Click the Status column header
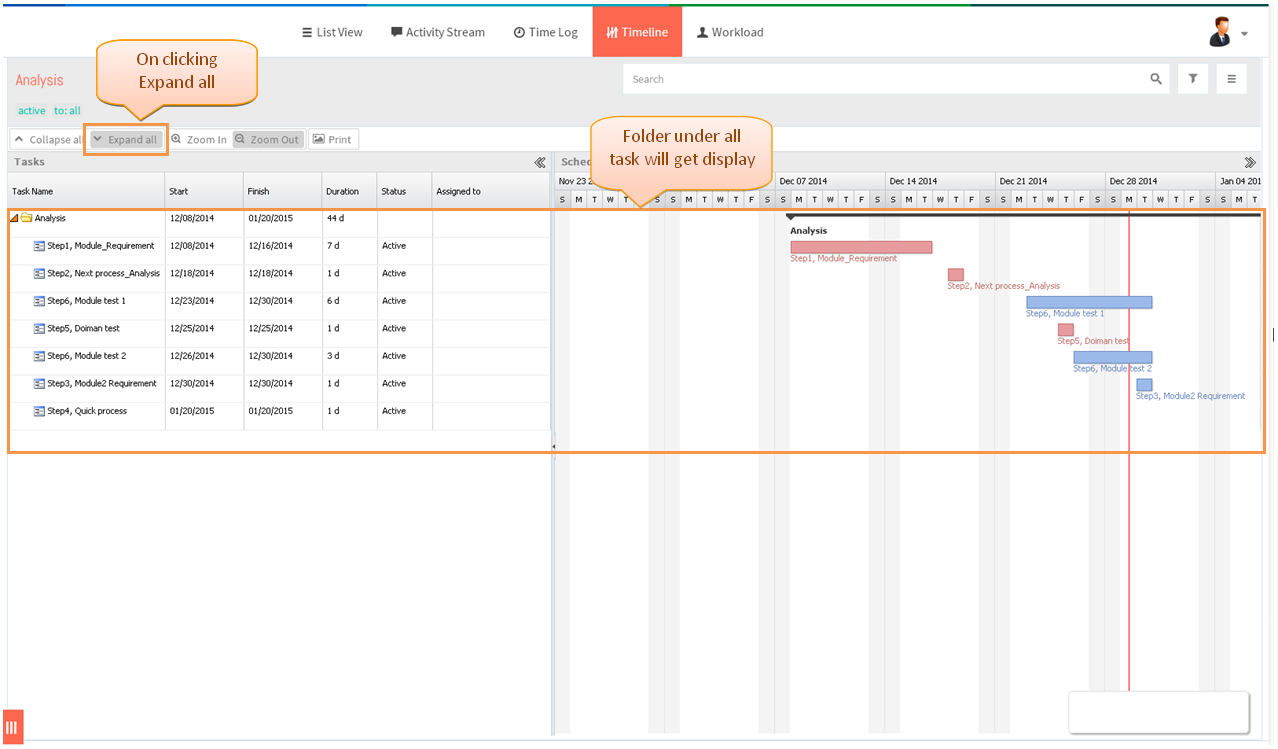Viewport: 1278px width, 749px height. click(404, 191)
